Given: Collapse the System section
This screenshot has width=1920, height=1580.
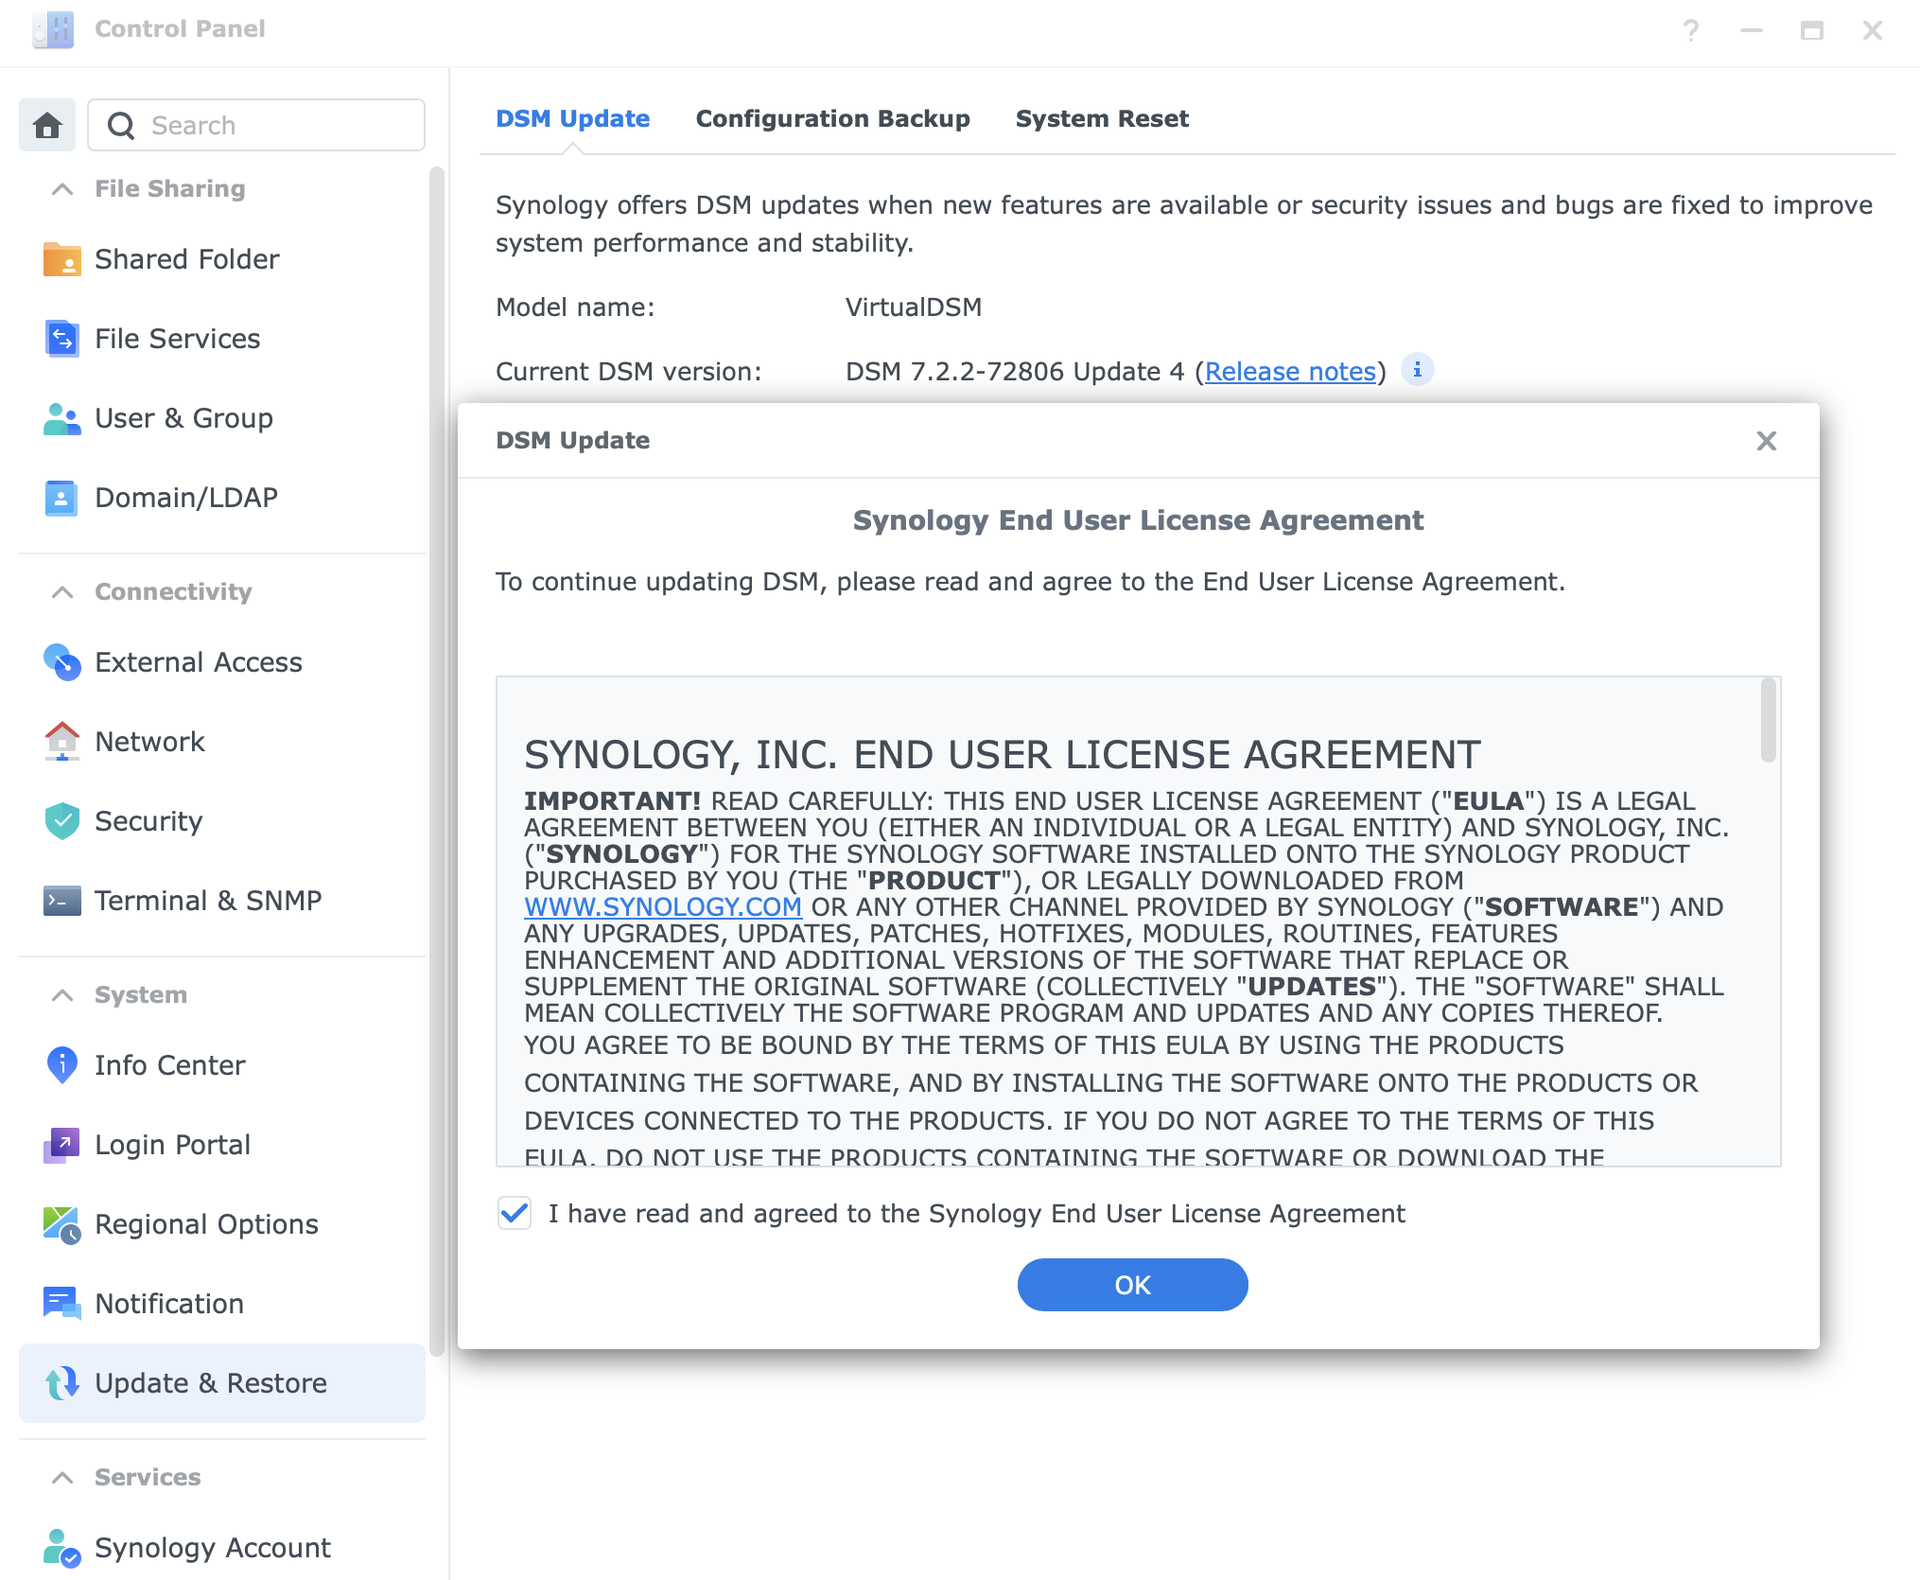Looking at the screenshot, I should pyautogui.click(x=62, y=995).
